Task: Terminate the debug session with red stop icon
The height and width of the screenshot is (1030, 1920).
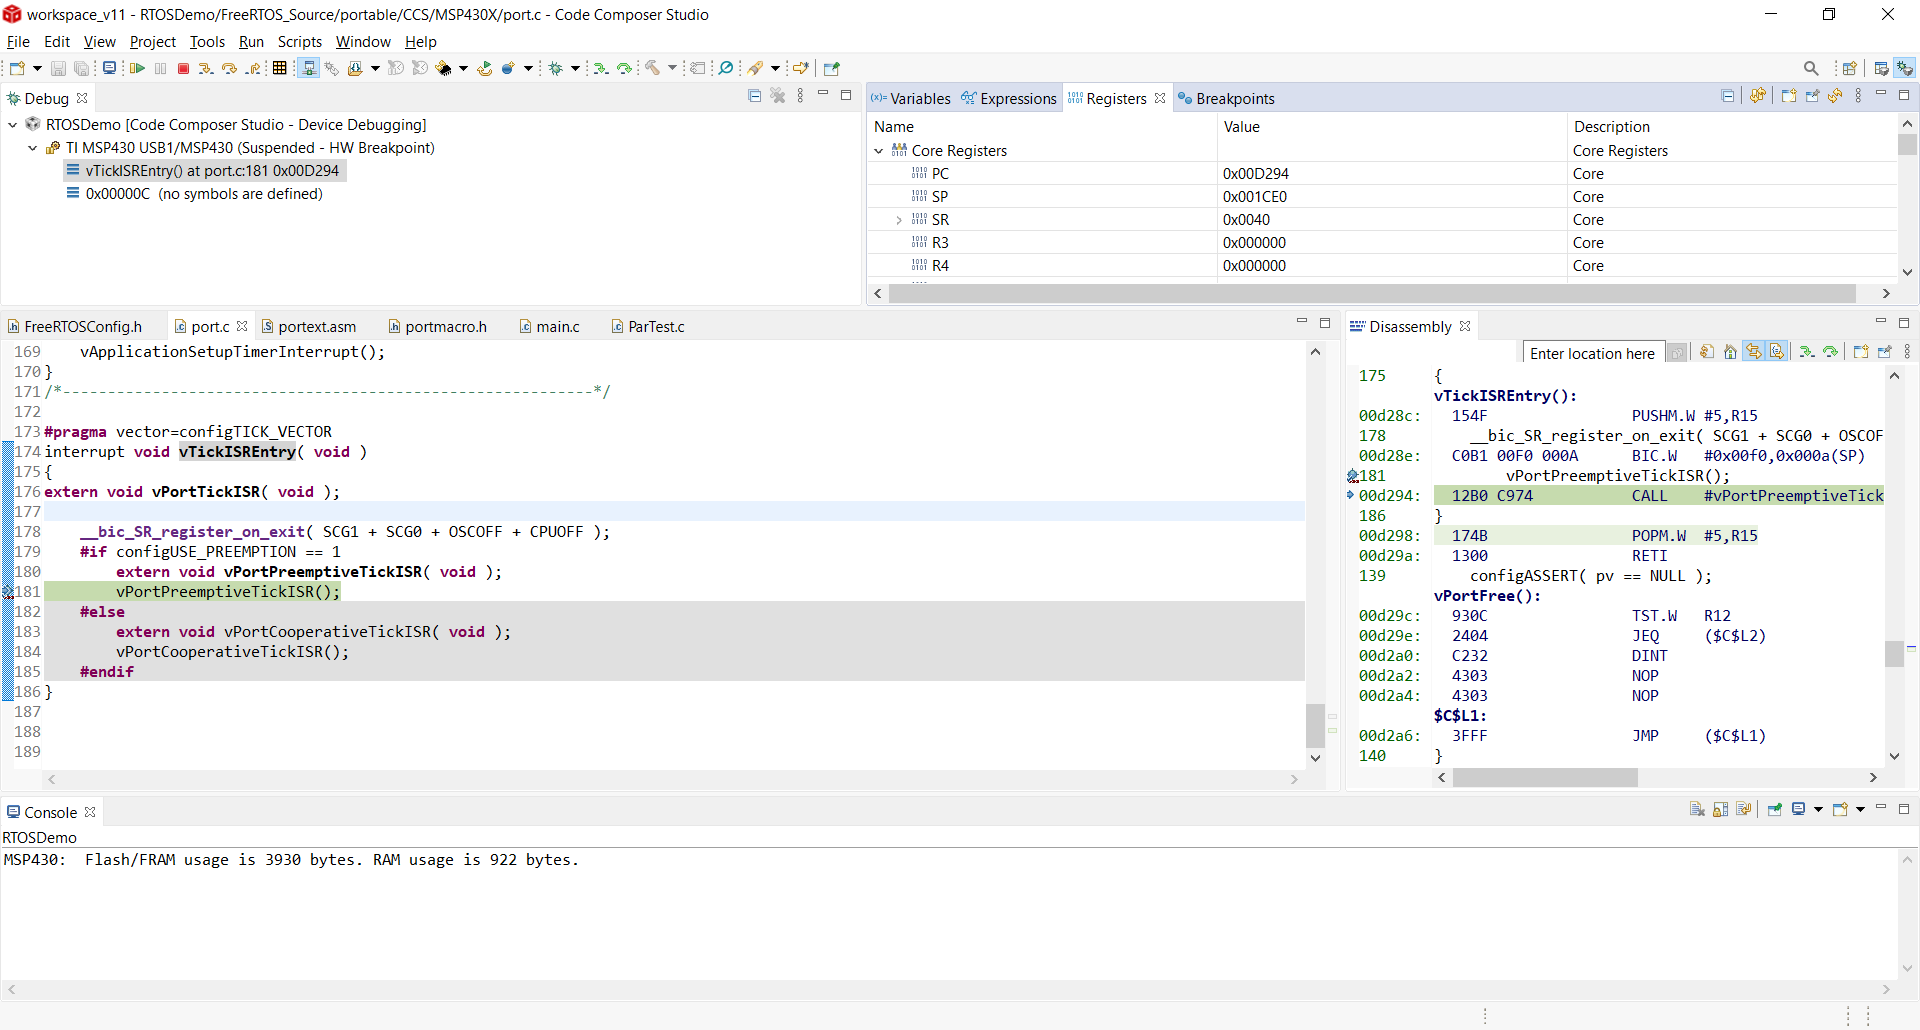Action: click(183, 68)
